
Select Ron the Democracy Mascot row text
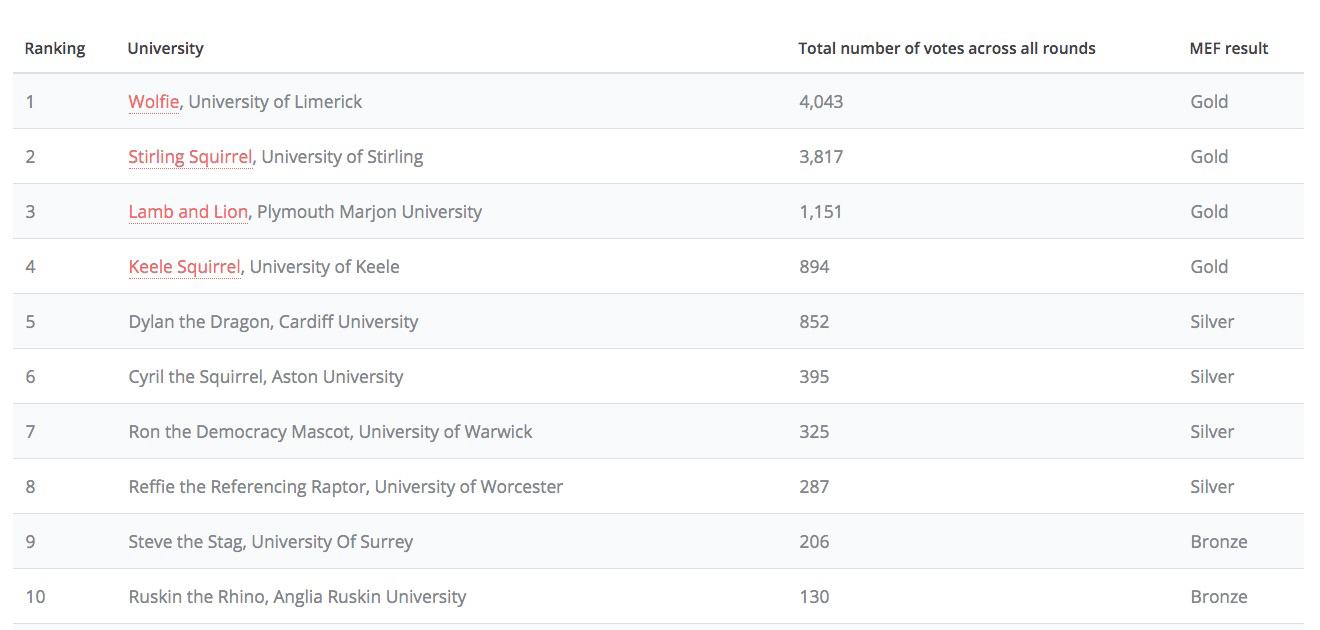330,432
